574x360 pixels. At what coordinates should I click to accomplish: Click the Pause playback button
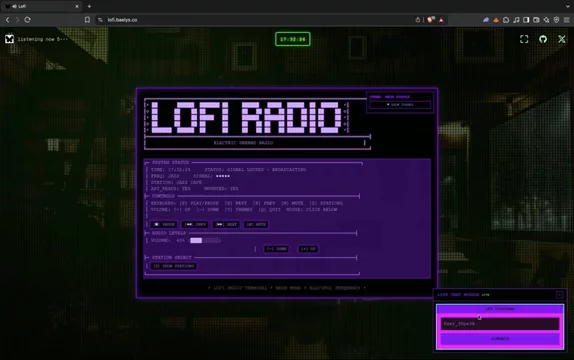(164, 224)
